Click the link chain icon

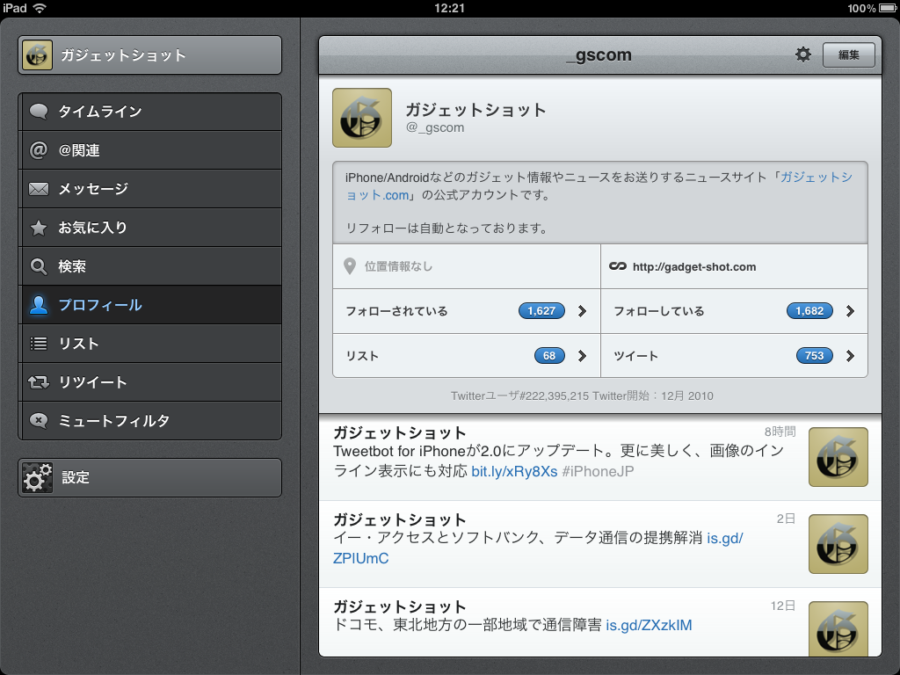[618, 266]
